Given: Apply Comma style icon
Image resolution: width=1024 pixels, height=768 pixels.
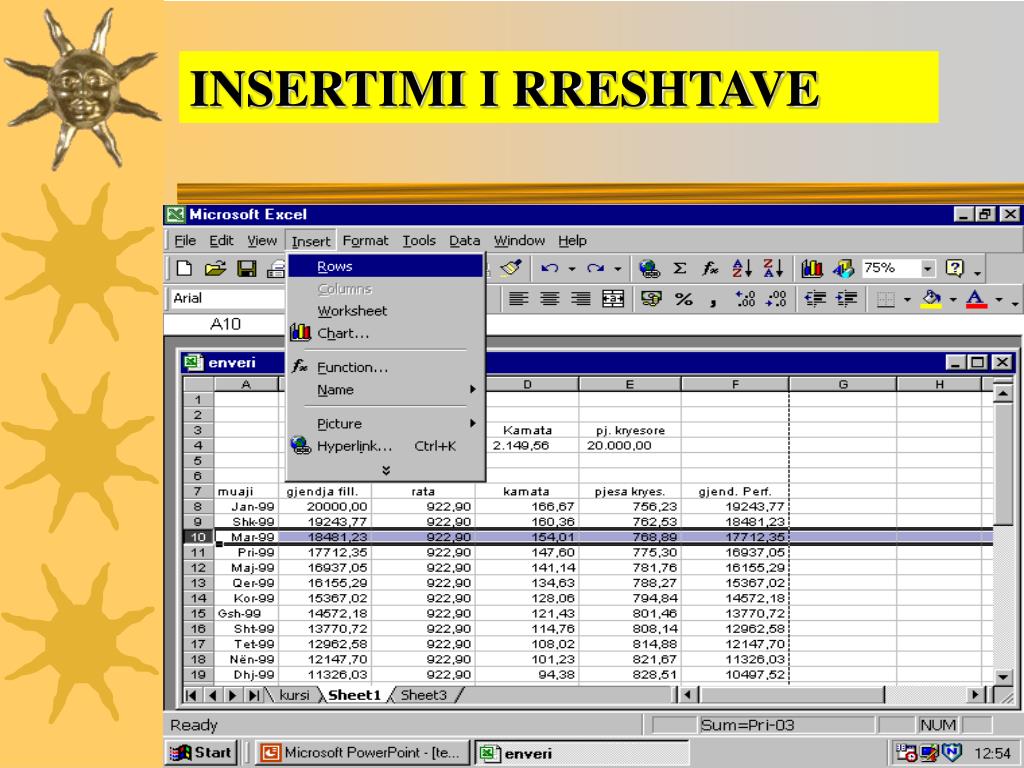Looking at the screenshot, I should [x=713, y=302].
